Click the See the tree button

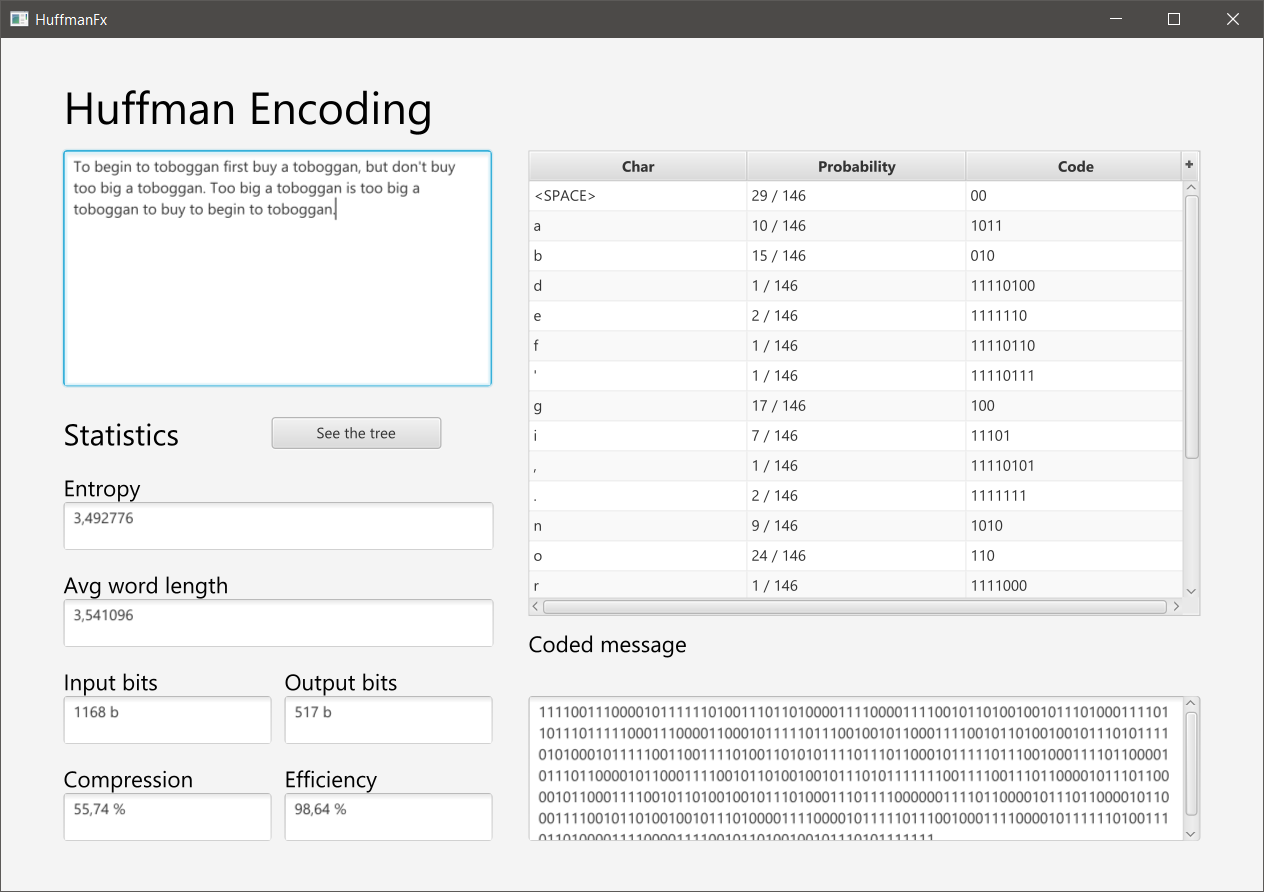(x=356, y=433)
